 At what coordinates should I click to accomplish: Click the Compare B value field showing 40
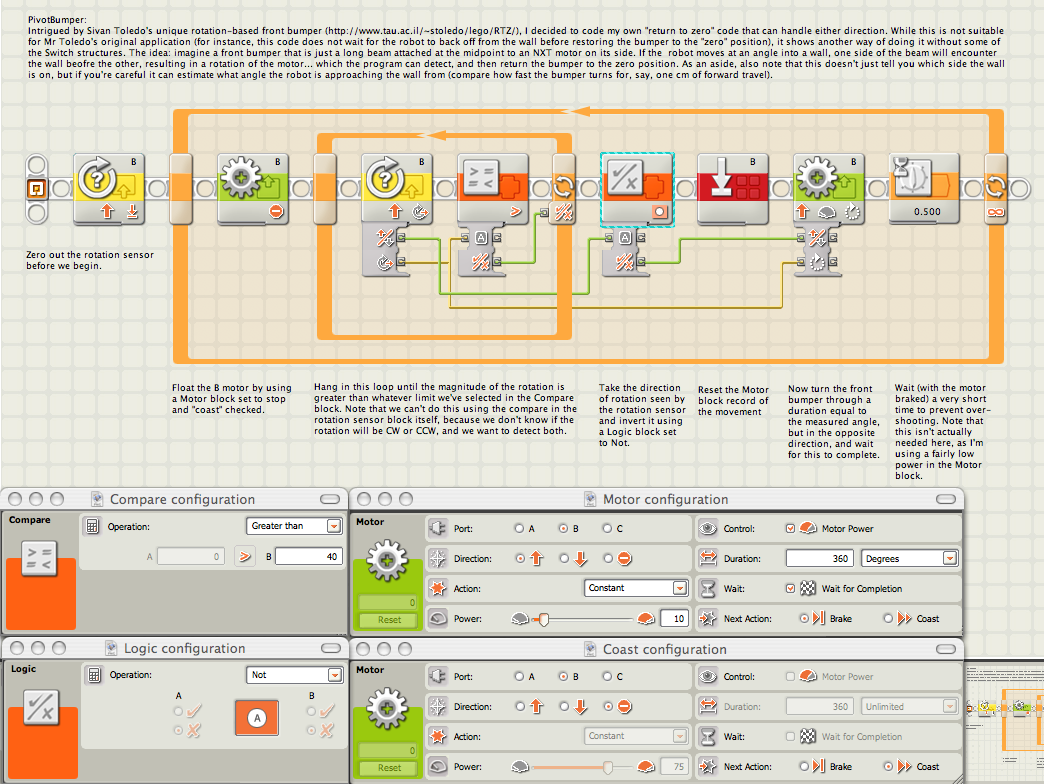coord(308,556)
